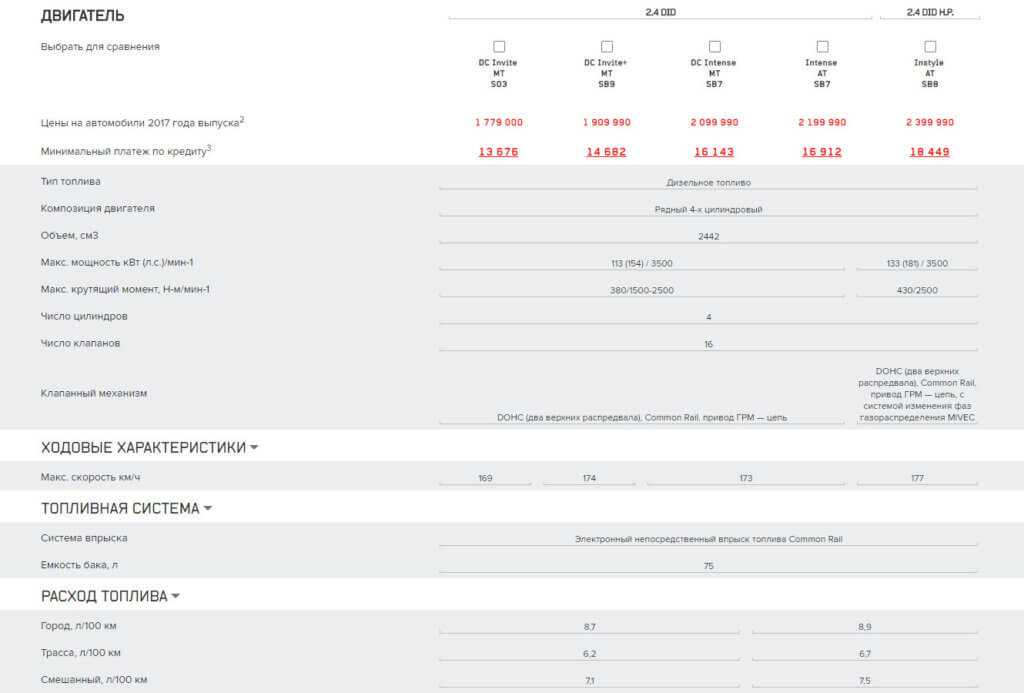The image size is (1024, 693).
Task: Collapse the РАСХОД ТОПЛИВА section arrow
Action: (176, 596)
